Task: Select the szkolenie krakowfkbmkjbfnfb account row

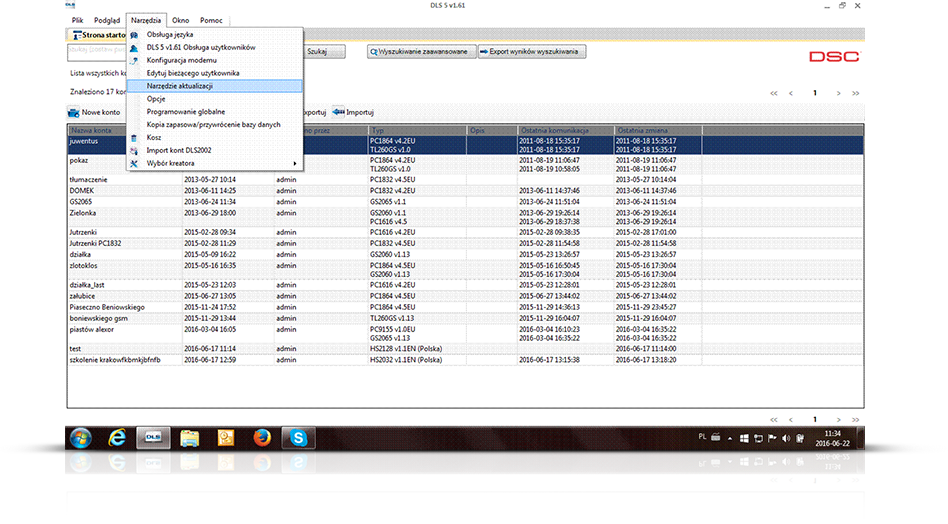Action: [465, 360]
